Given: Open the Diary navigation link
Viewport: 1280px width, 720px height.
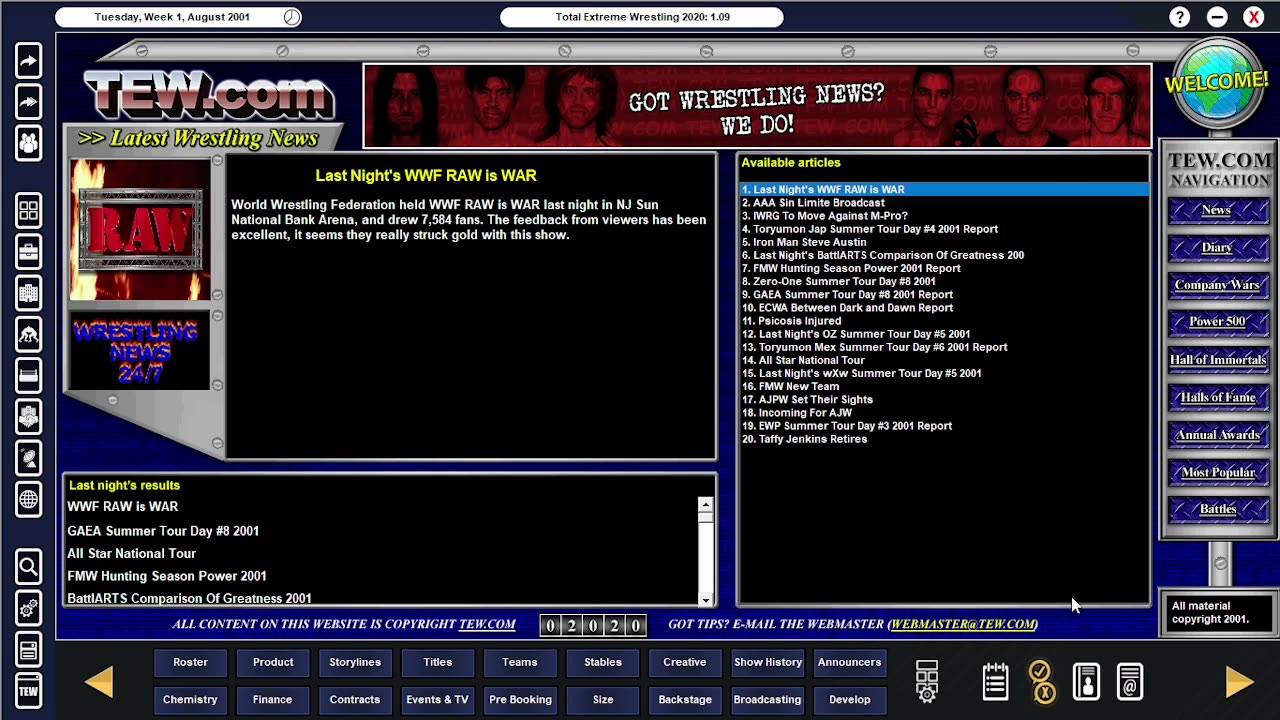Looking at the screenshot, I should [x=1217, y=247].
